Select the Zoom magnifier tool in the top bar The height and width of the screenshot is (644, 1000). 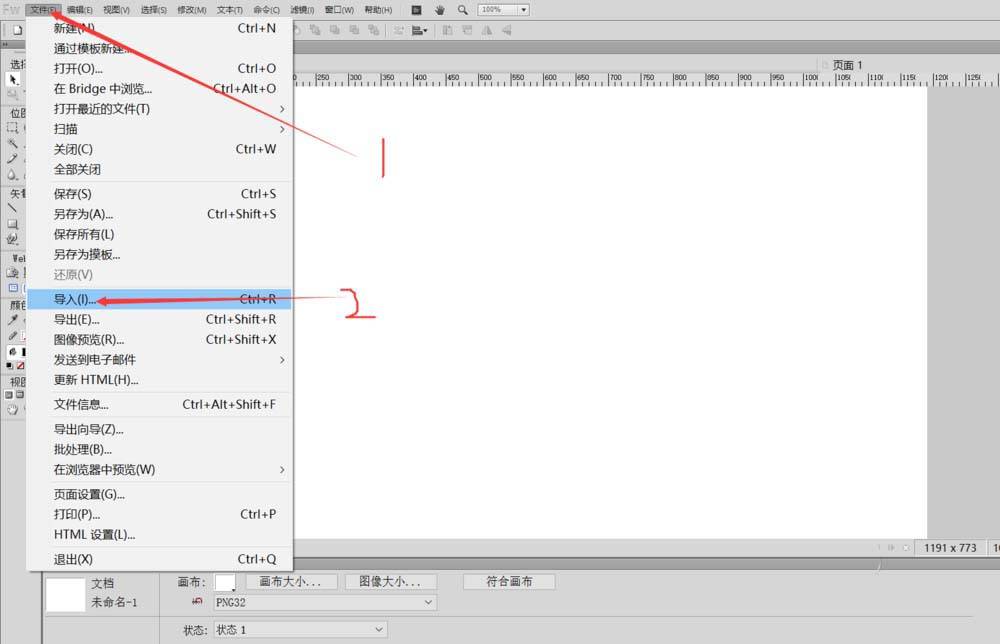coord(462,9)
